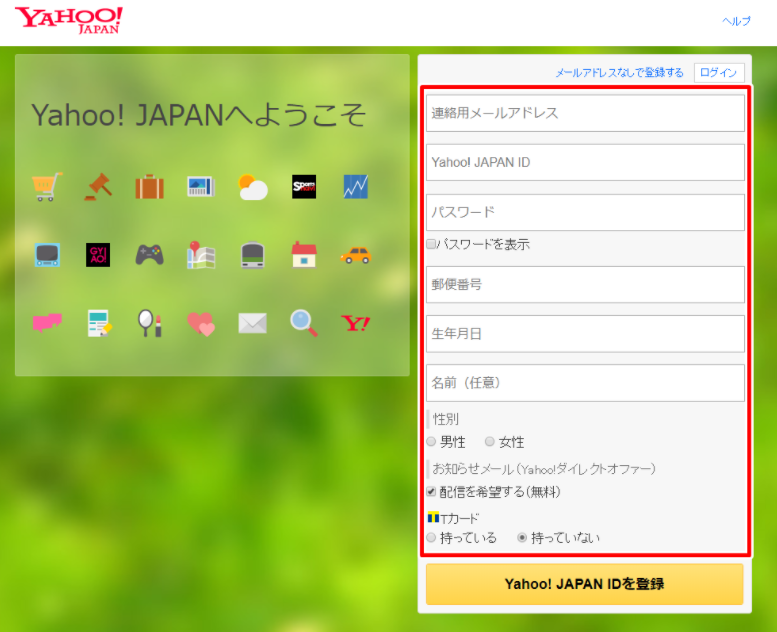Viewport: 777px width, 632px height.
Task: Click メールアドレスなしで登録する link
Action: [619, 72]
